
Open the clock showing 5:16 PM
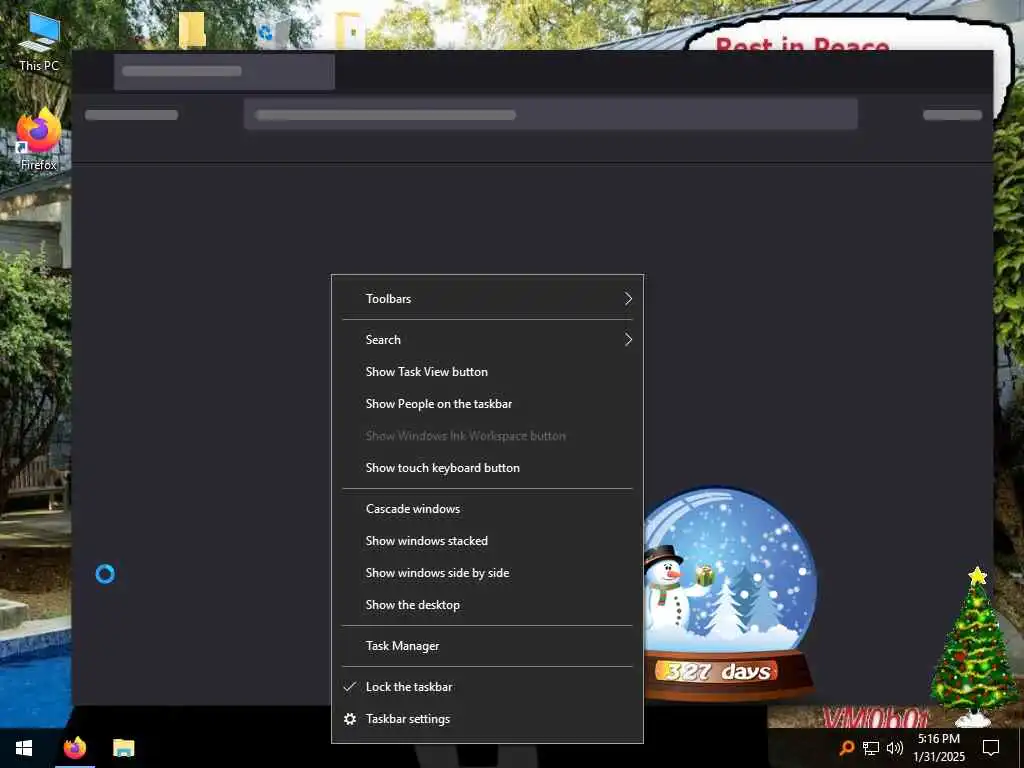click(x=938, y=748)
